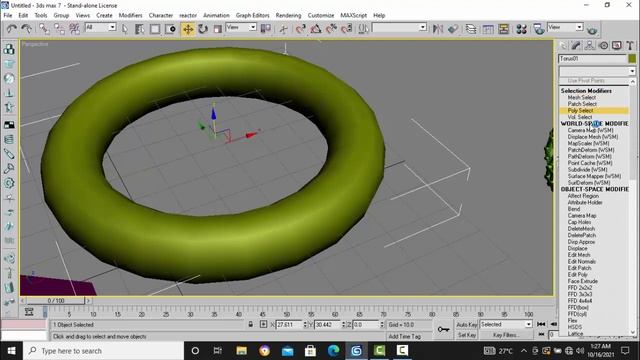640x360 pixels.
Task: Select the Select and Rotate tool
Action: pos(203,29)
